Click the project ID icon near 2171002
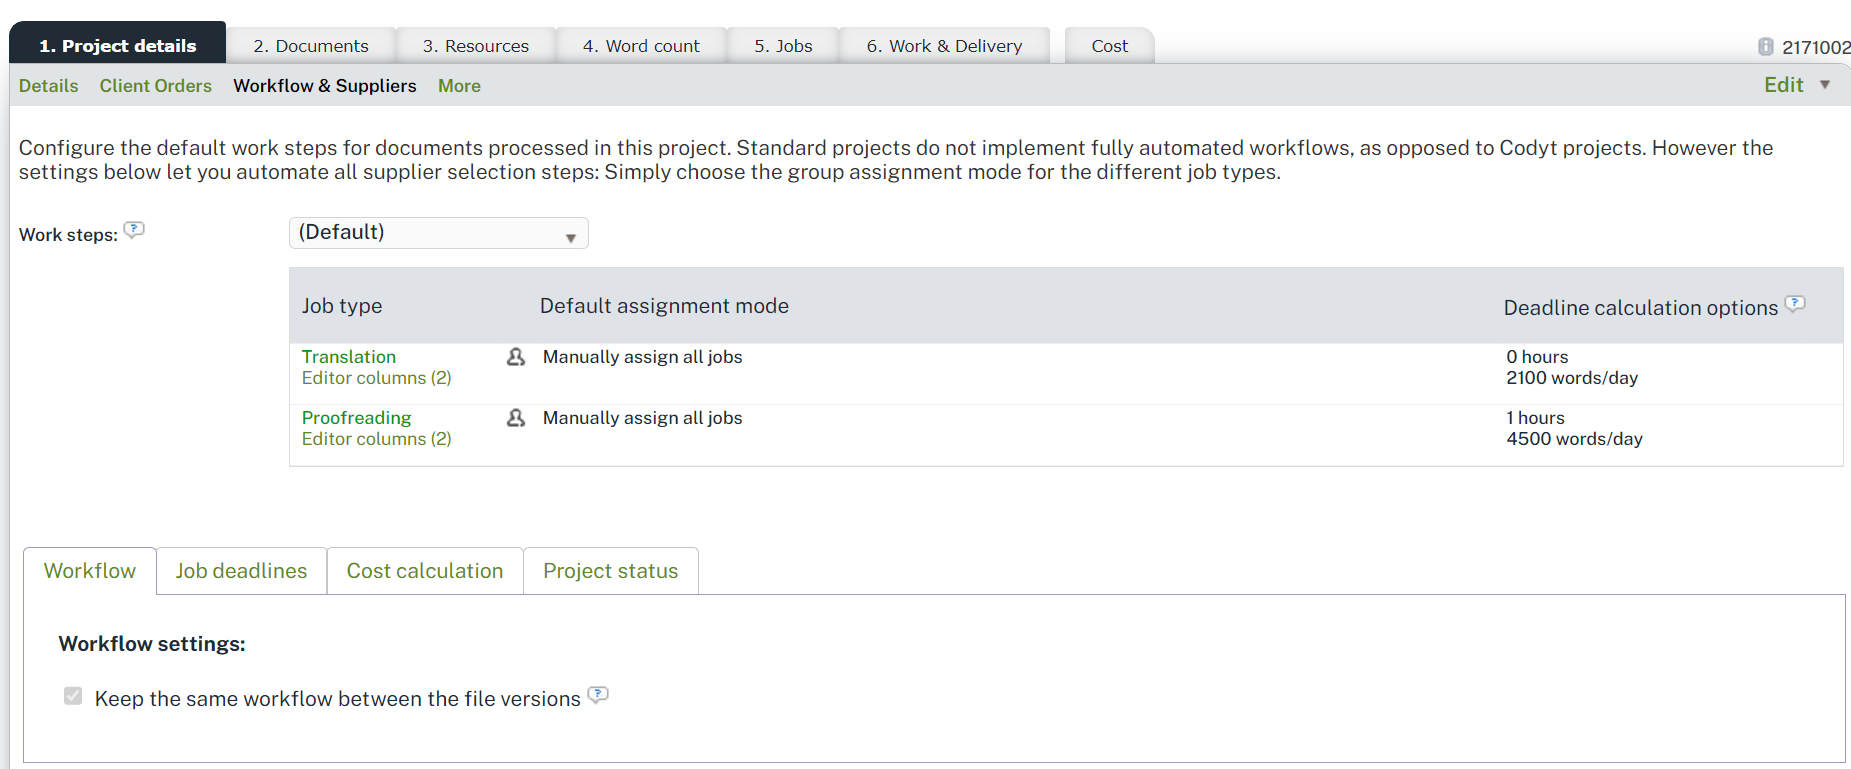This screenshot has width=1851, height=769. point(1765,47)
